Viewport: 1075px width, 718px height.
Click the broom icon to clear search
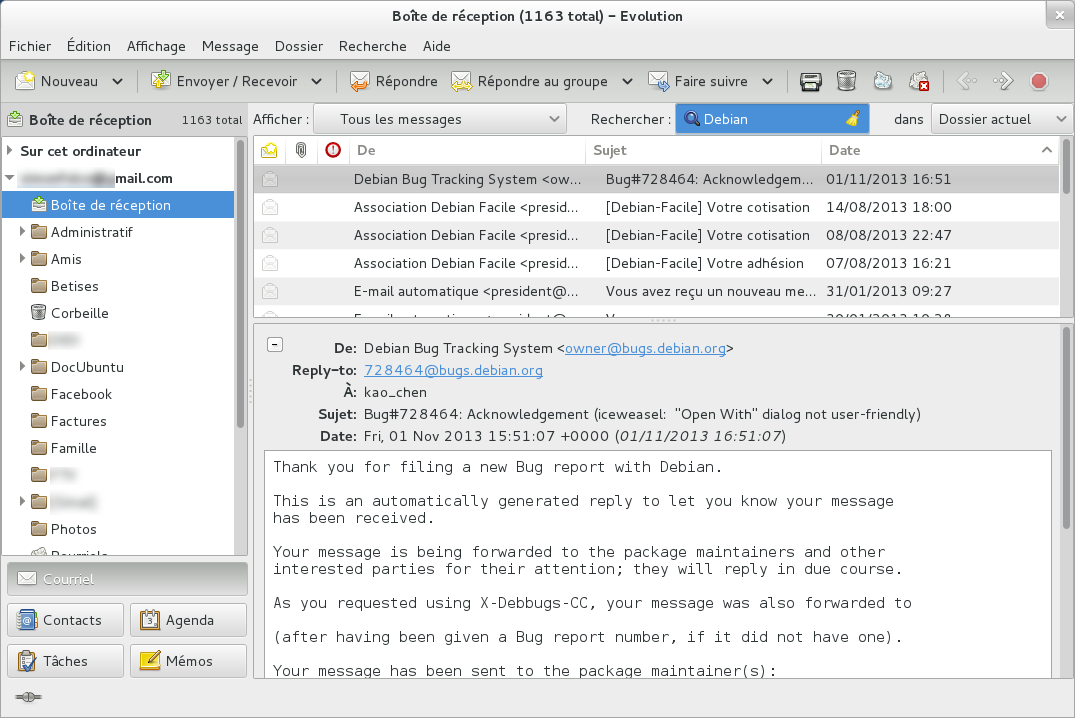[x=852, y=119]
